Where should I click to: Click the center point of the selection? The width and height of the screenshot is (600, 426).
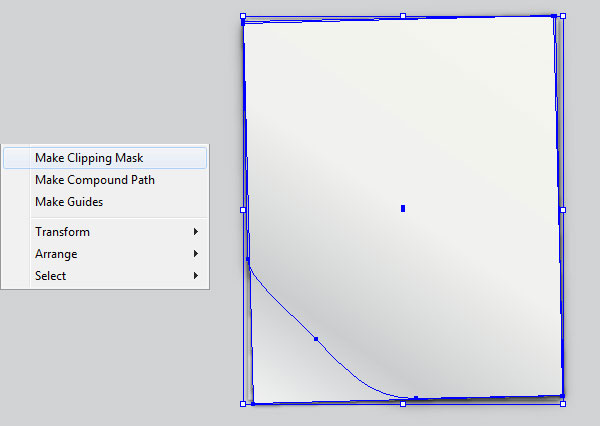403,208
